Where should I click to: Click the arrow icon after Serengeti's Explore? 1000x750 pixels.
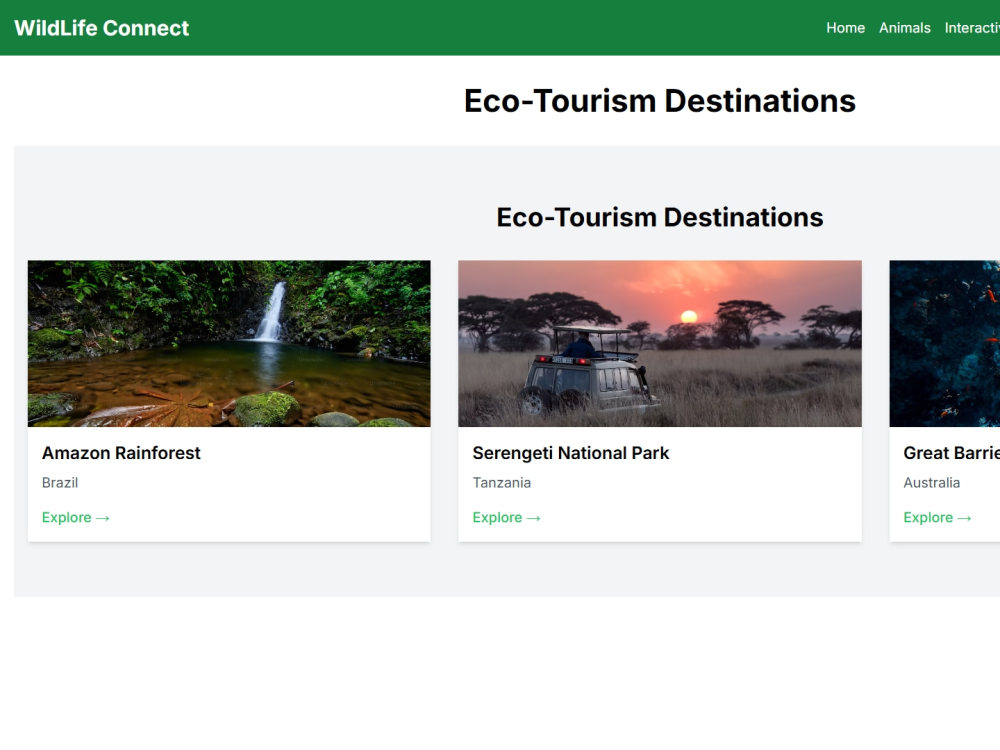coord(533,518)
